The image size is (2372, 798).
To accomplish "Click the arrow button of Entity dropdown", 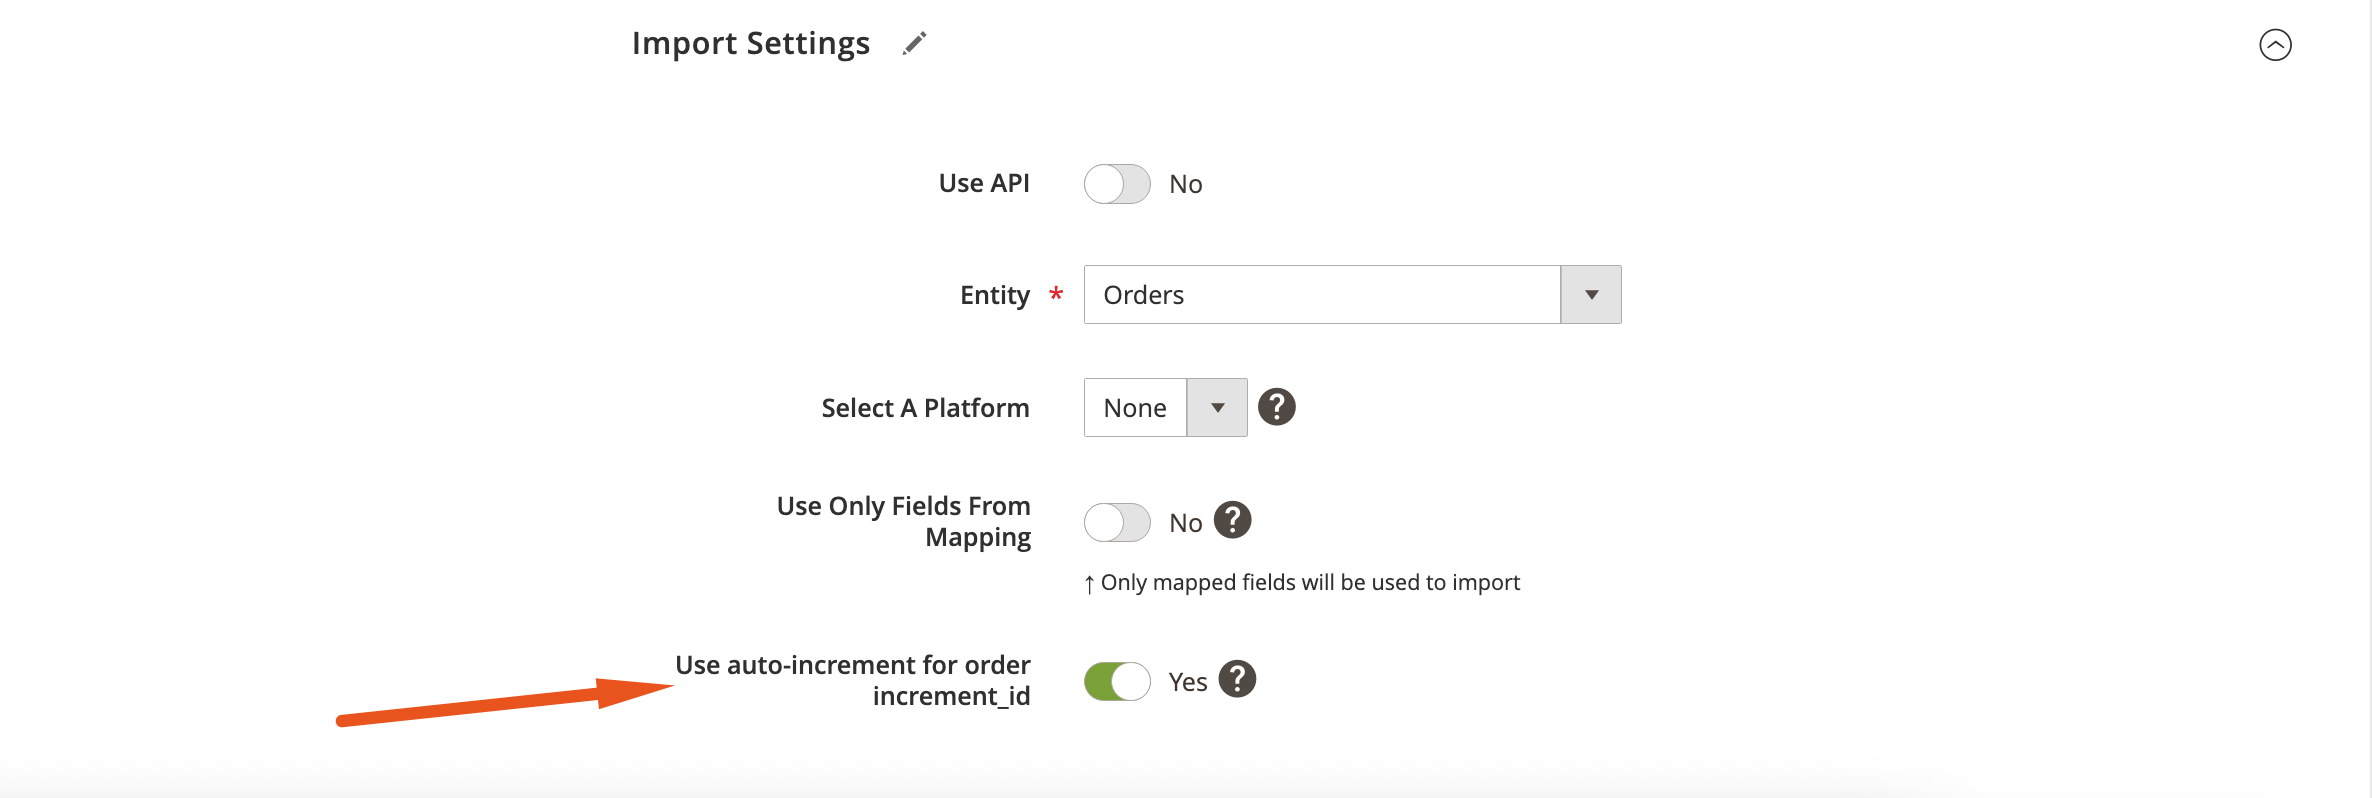I will (1590, 295).
